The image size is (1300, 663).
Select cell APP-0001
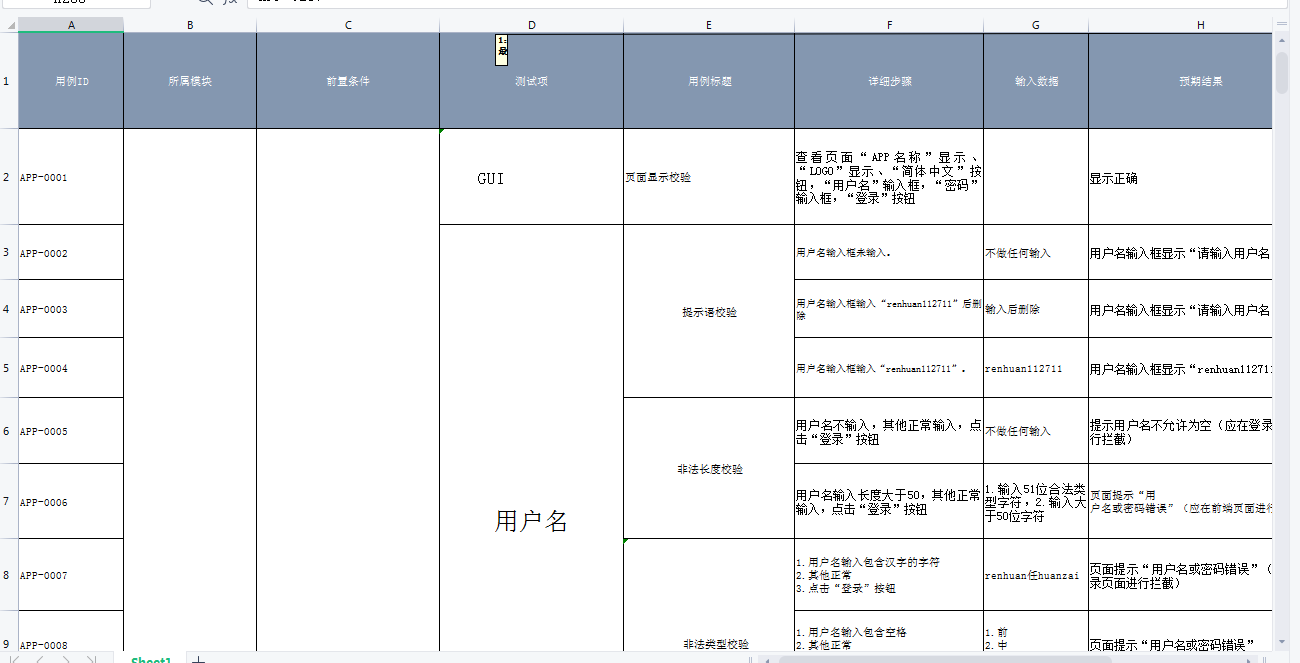pyautogui.click(x=71, y=177)
